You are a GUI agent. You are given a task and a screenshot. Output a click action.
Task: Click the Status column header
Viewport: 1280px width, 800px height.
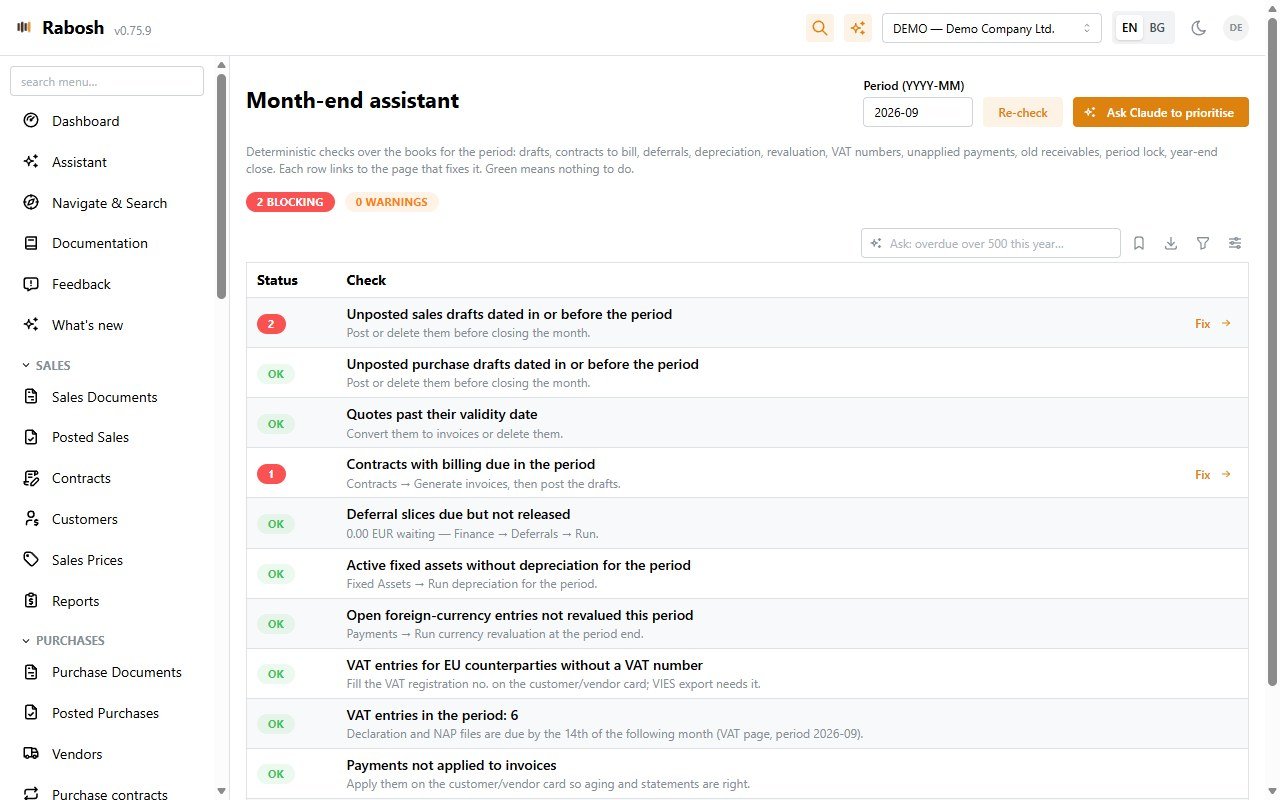click(277, 280)
